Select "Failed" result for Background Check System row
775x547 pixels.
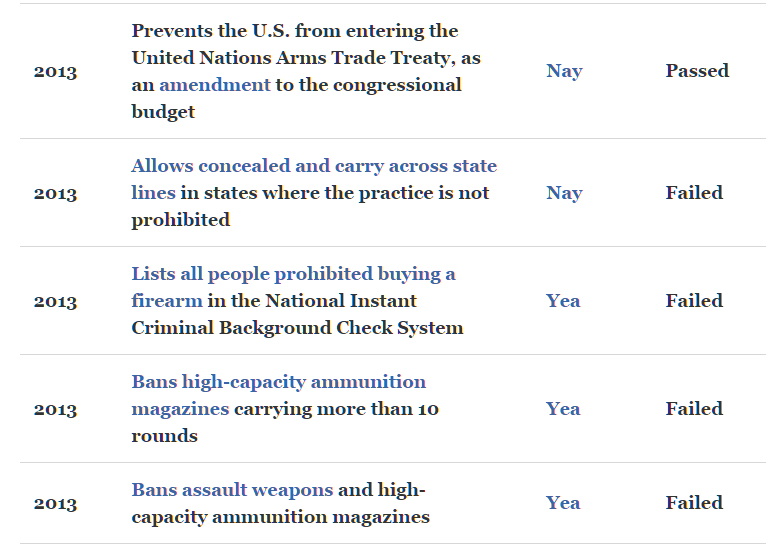click(694, 301)
